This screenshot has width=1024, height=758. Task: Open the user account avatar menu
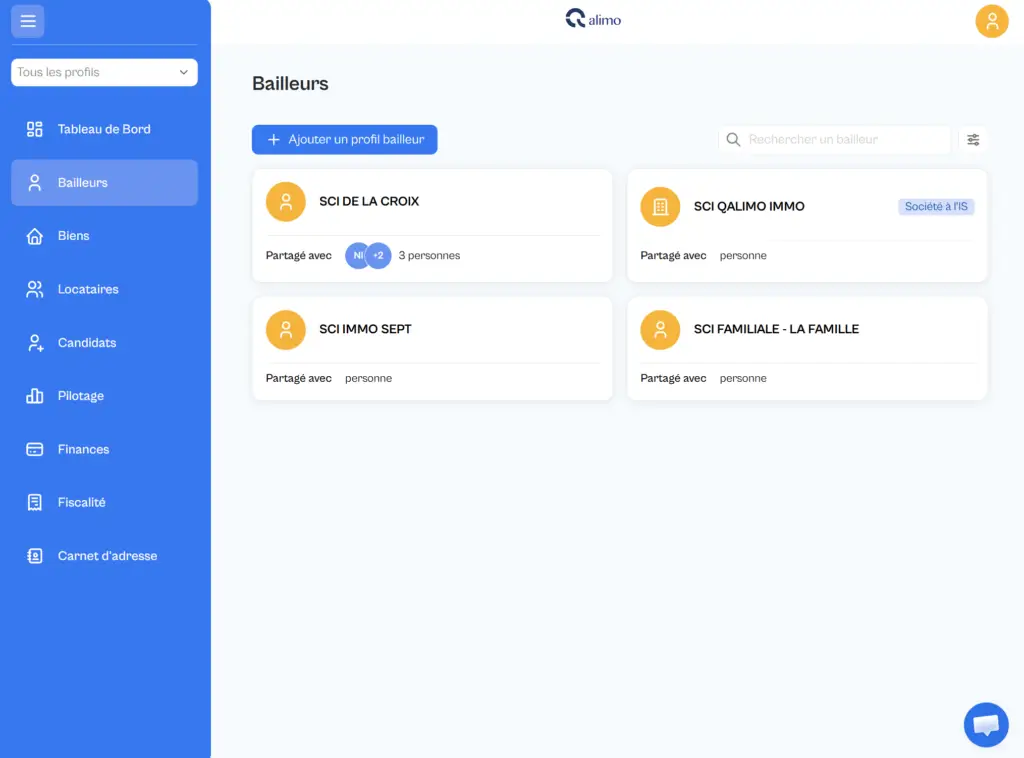coord(991,22)
